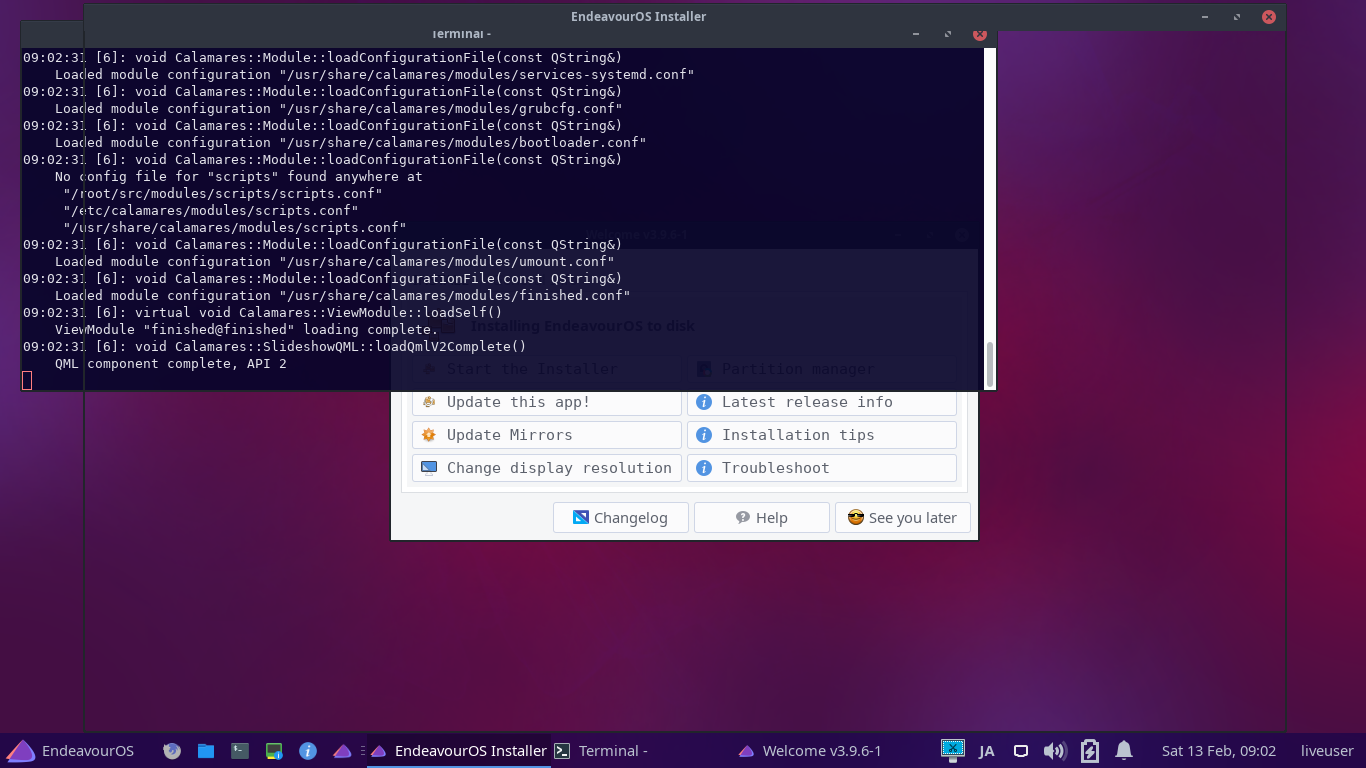Screen dimensions: 1366x768
Task: Click the purple EndeavourOS launcher icon
Action: (x=342, y=751)
